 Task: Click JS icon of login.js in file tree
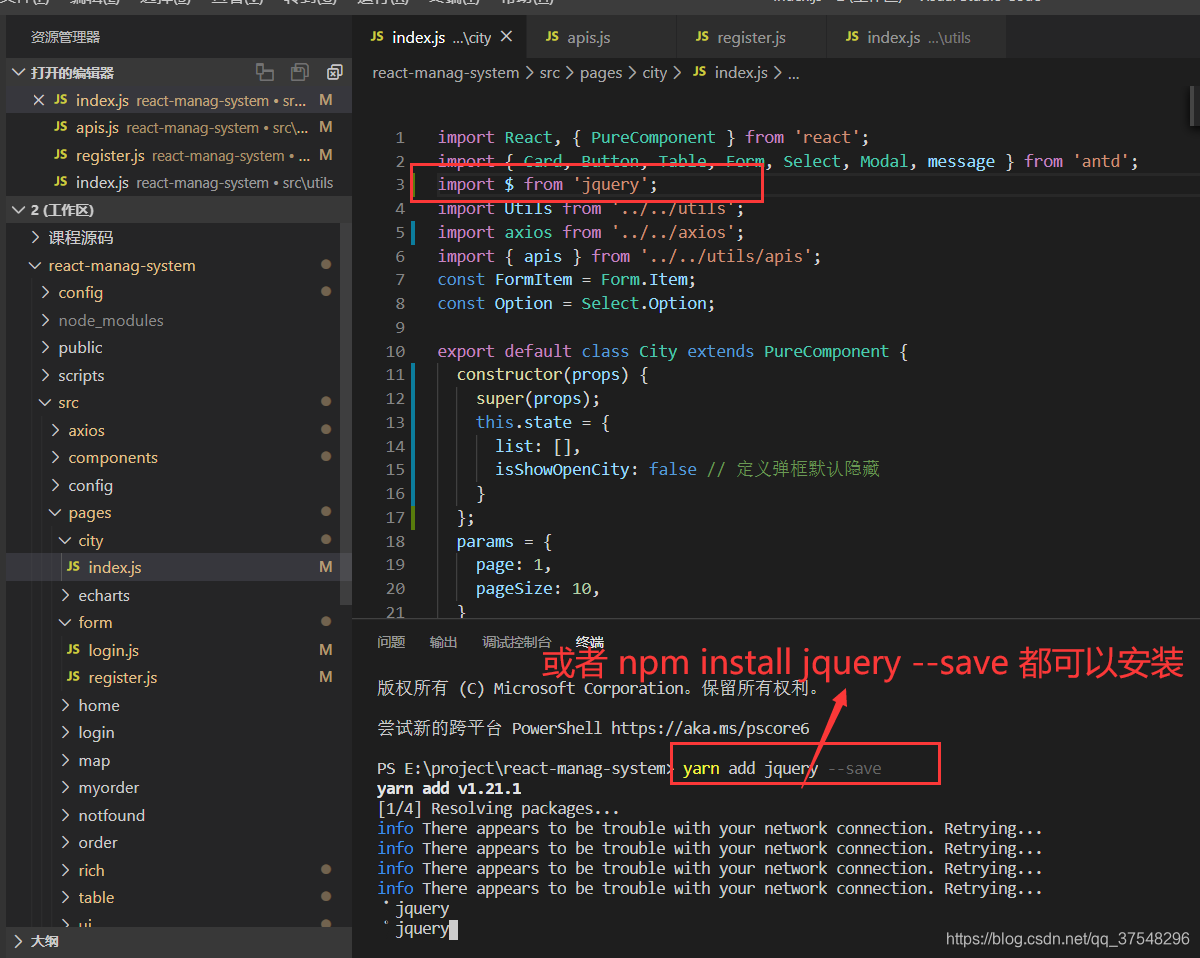73,650
